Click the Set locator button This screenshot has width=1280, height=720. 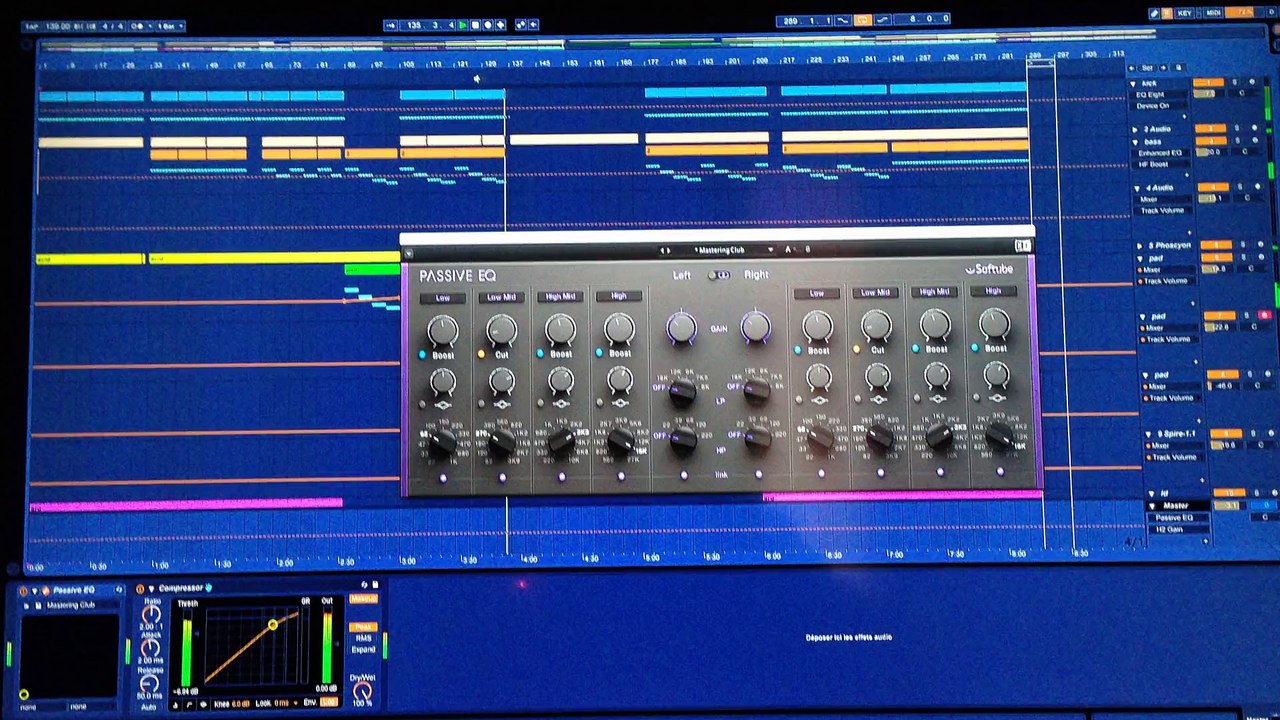point(1148,68)
